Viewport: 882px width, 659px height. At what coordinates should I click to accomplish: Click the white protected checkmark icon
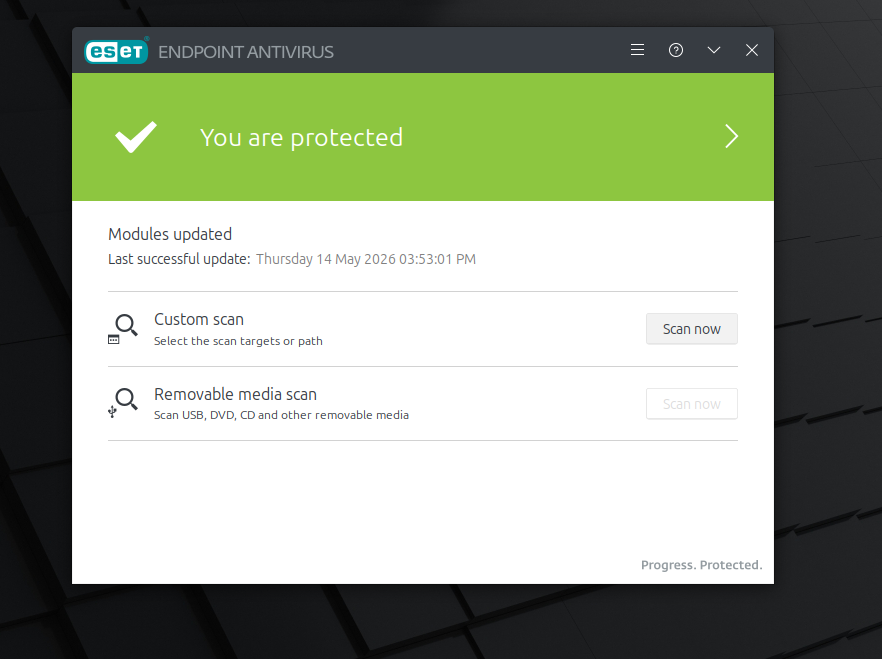pos(136,137)
